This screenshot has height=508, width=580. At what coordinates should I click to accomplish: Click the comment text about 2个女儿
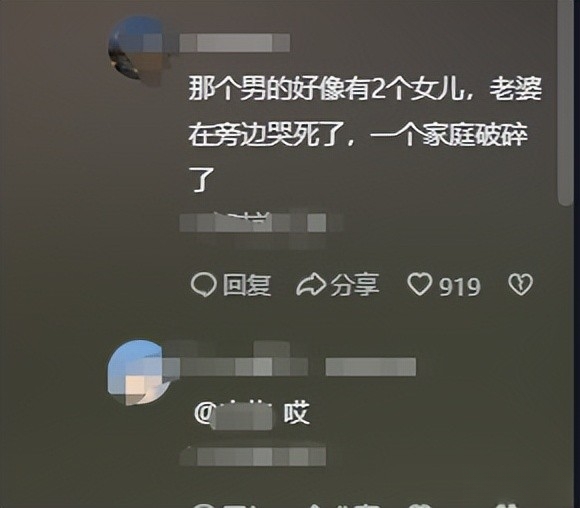[364, 135]
